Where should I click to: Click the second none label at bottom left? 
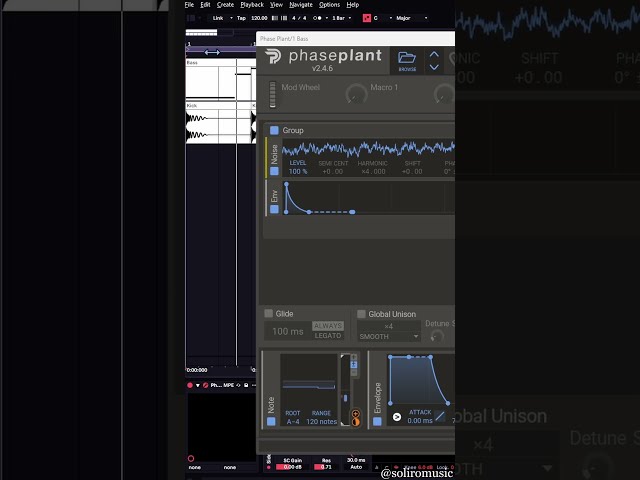[x=230, y=467]
